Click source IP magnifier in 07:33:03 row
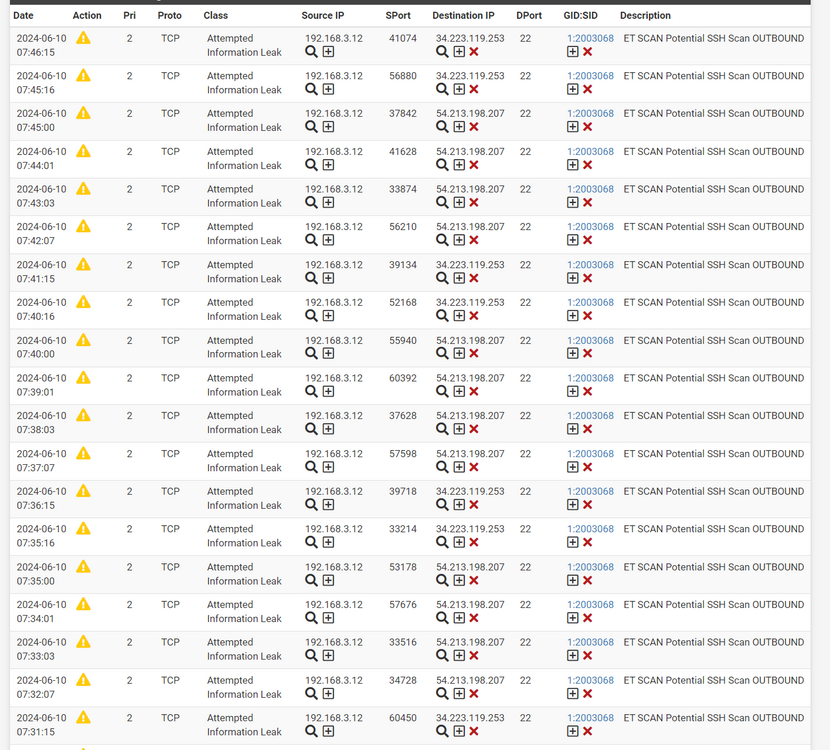The height and width of the screenshot is (750, 830). tap(311, 656)
